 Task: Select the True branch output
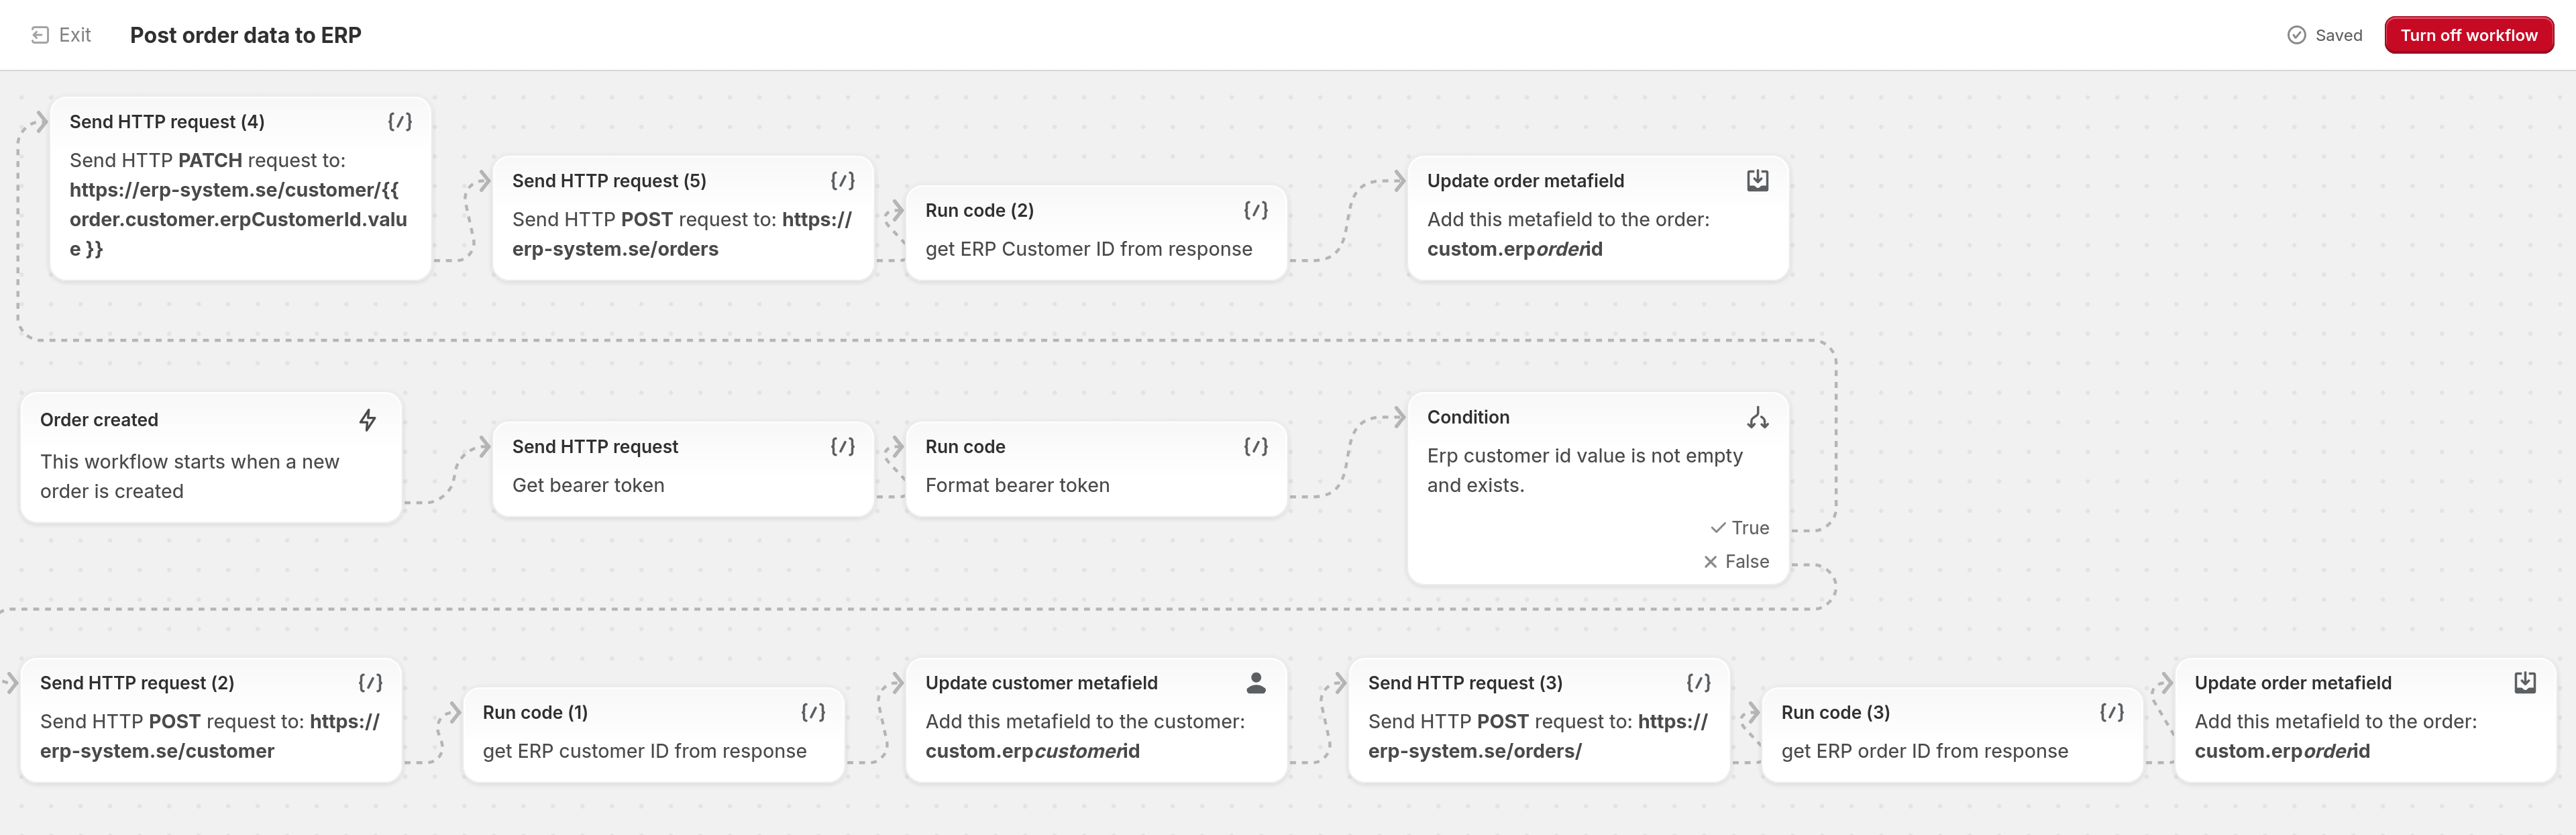coord(1740,527)
